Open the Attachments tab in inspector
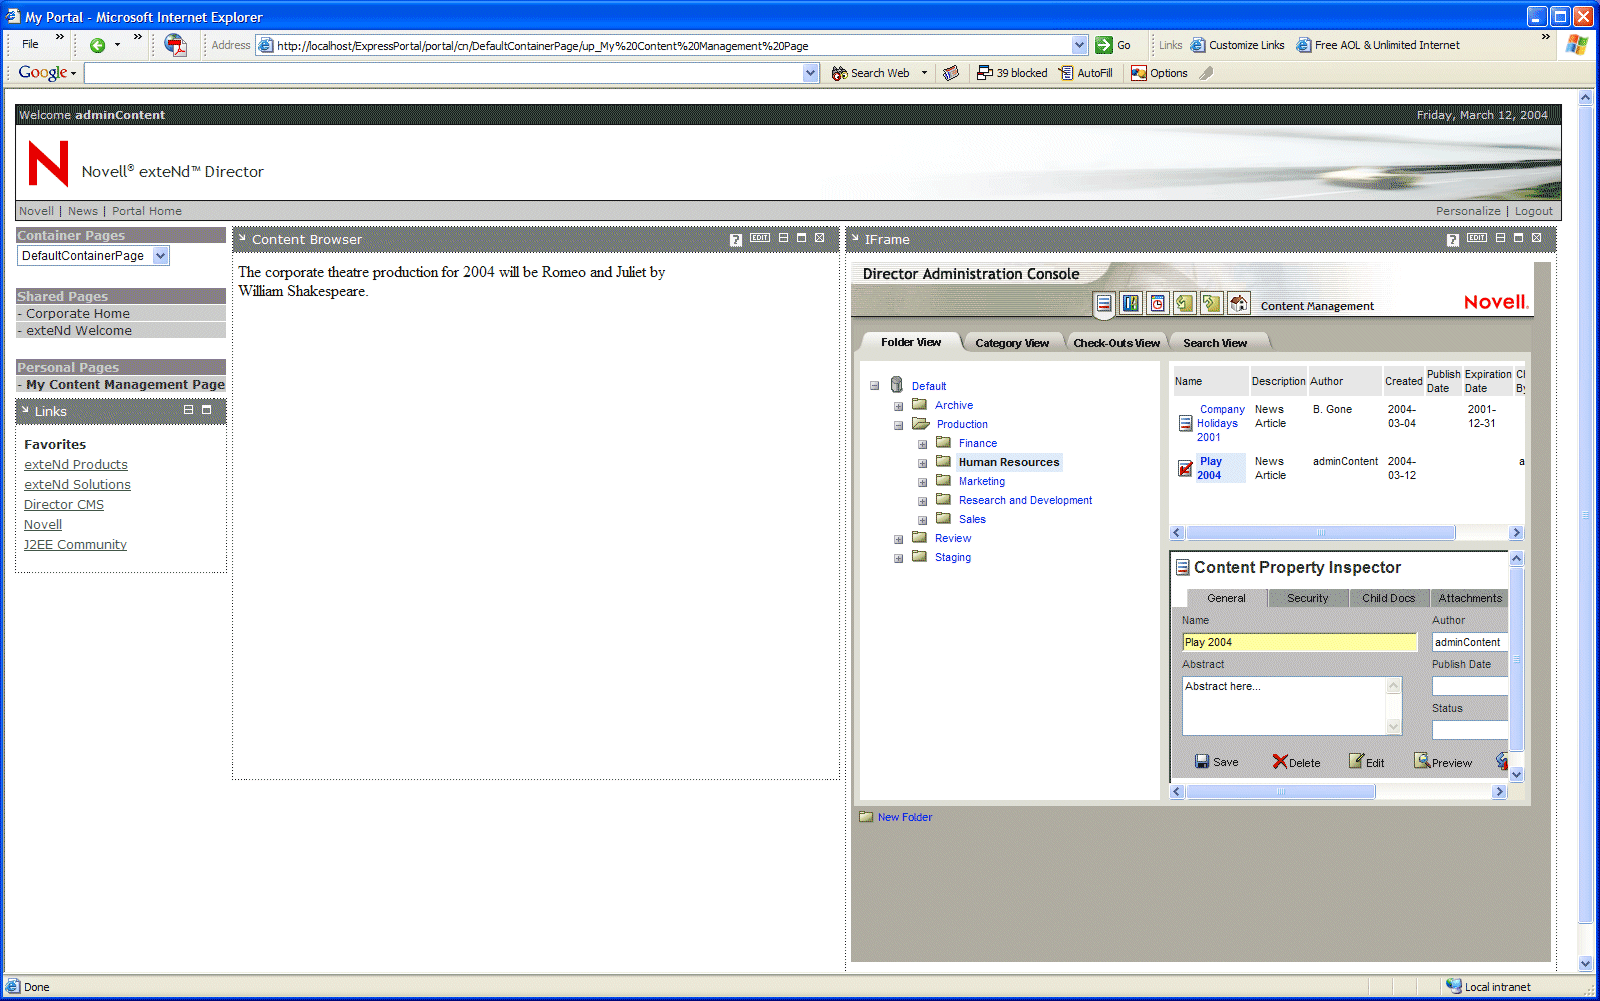Image resolution: width=1600 pixels, height=1001 pixels. [1470, 598]
